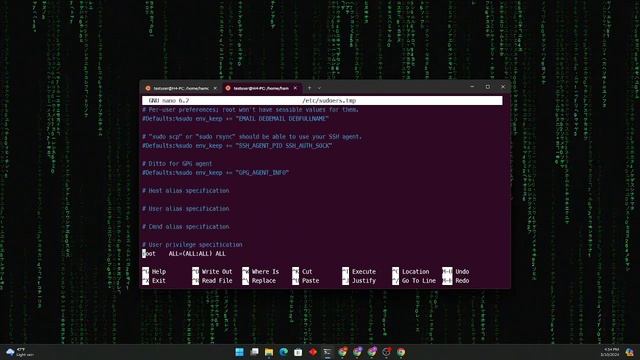Click the colorful system tray icon beside the clock
Viewport: 640px width, 360px height.
pyautogui.click(x=630, y=352)
